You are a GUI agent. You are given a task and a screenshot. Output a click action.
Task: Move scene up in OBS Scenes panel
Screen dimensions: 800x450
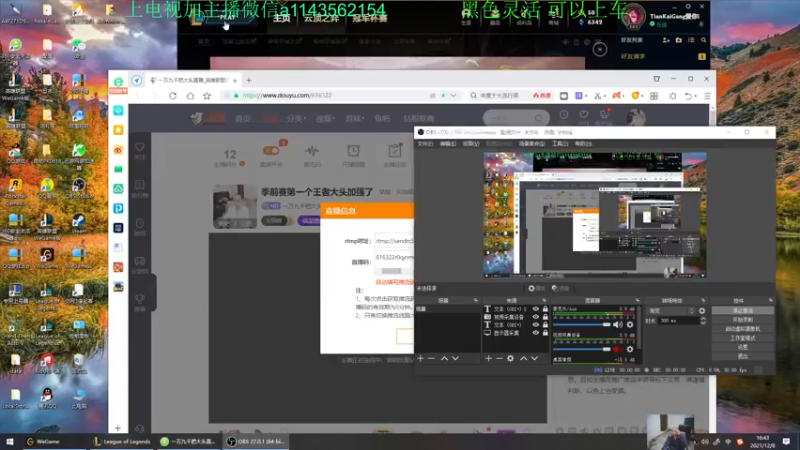[x=444, y=359]
